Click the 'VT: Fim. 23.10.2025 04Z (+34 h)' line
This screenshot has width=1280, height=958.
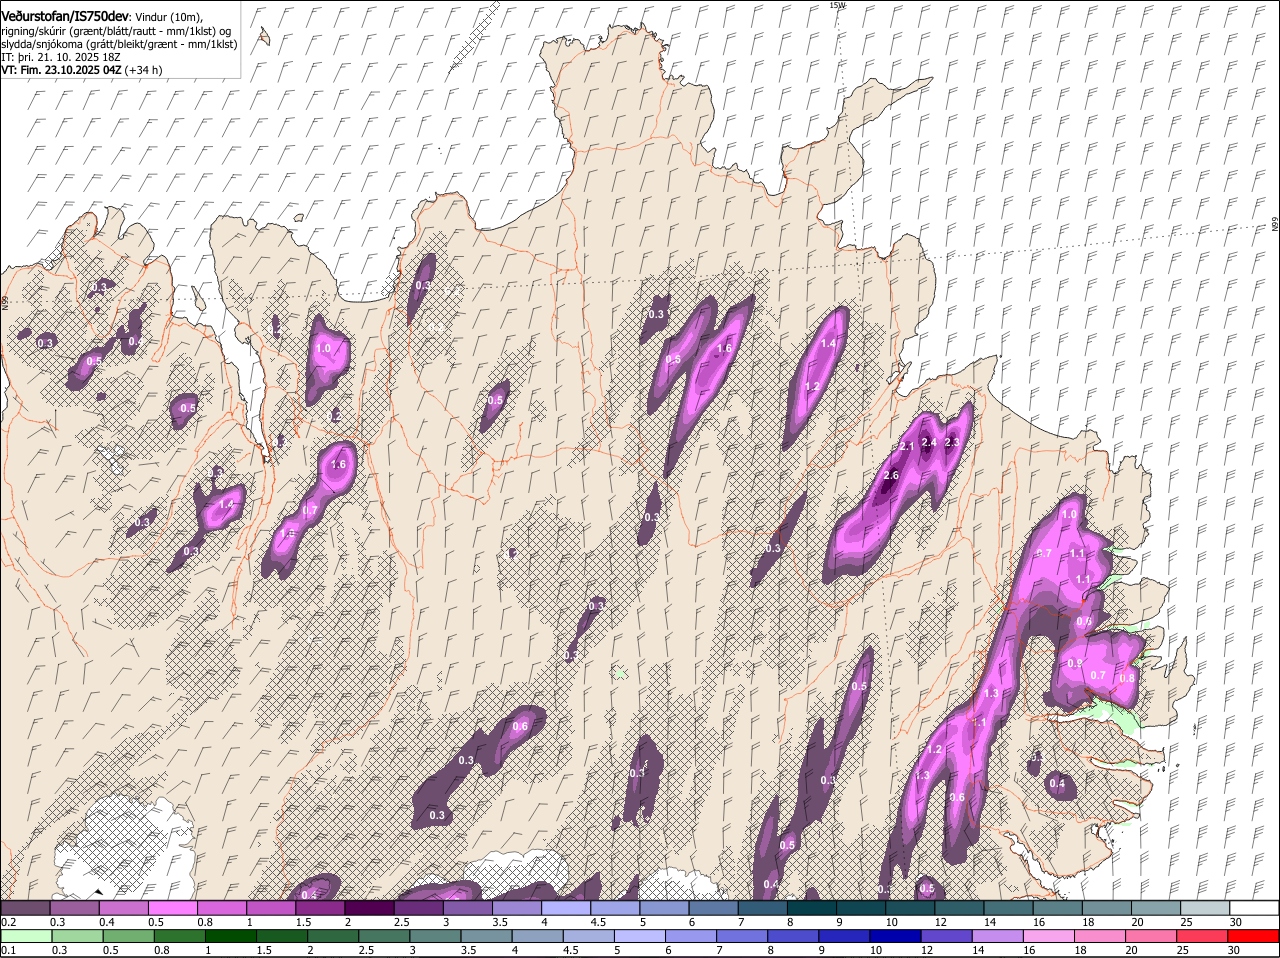(x=82, y=70)
